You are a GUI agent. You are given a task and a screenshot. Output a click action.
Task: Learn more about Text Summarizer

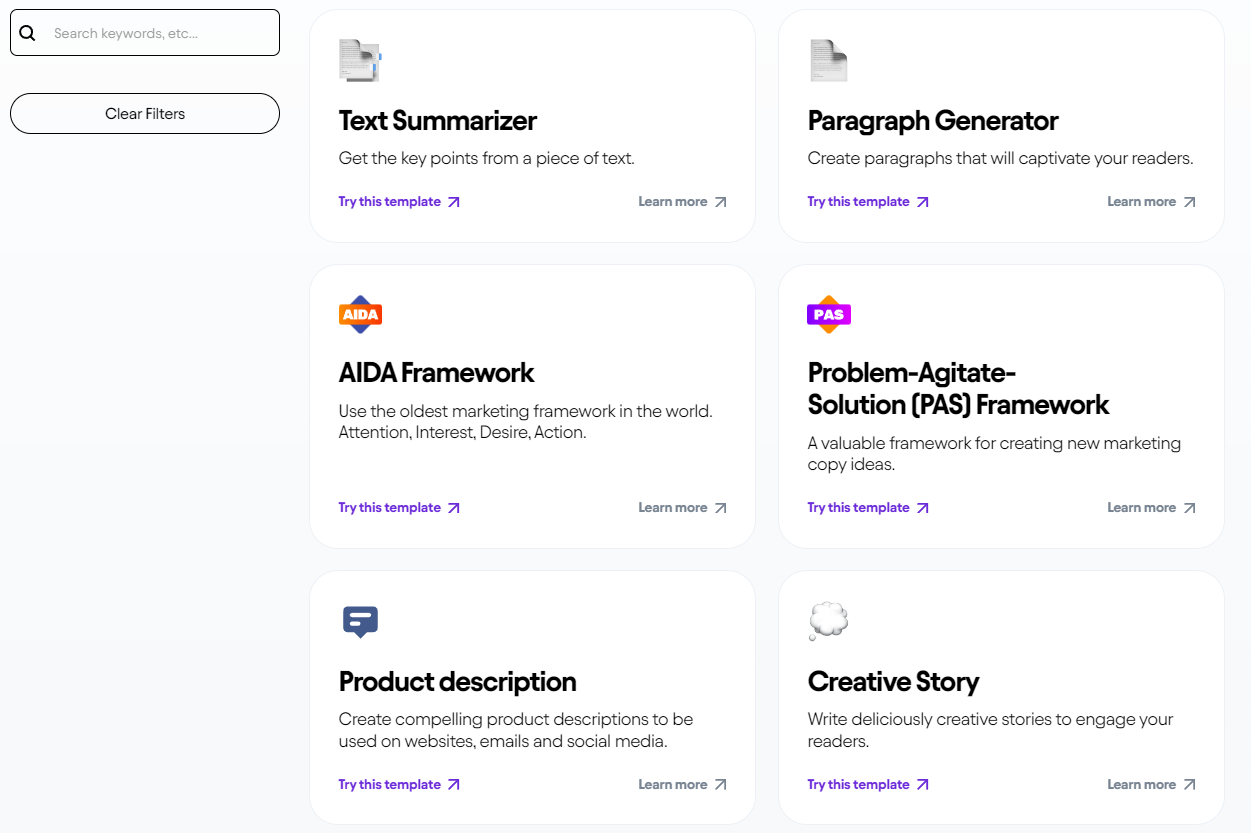click(682, 201)
